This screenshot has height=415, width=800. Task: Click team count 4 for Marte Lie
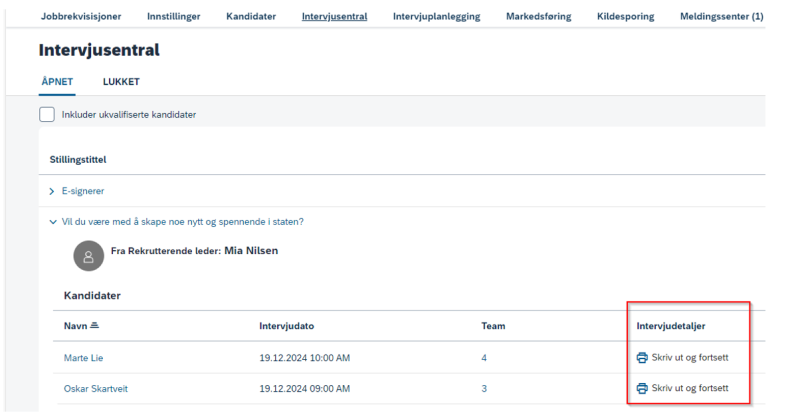click(x=484, y=358)
